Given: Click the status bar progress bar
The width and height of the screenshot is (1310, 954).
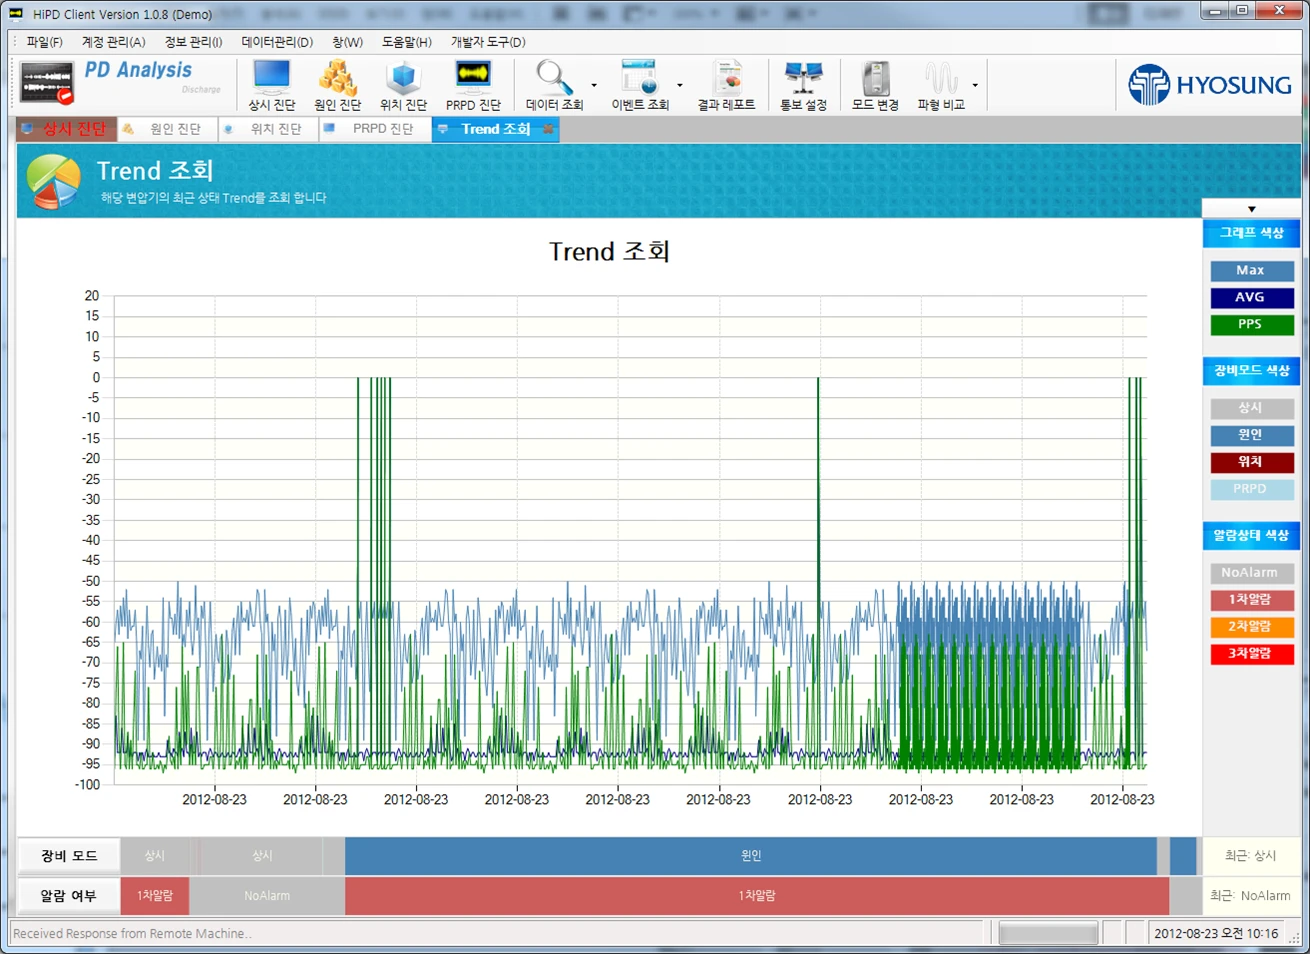Looking at the screenshot, I should click(x=1048, y=933).
